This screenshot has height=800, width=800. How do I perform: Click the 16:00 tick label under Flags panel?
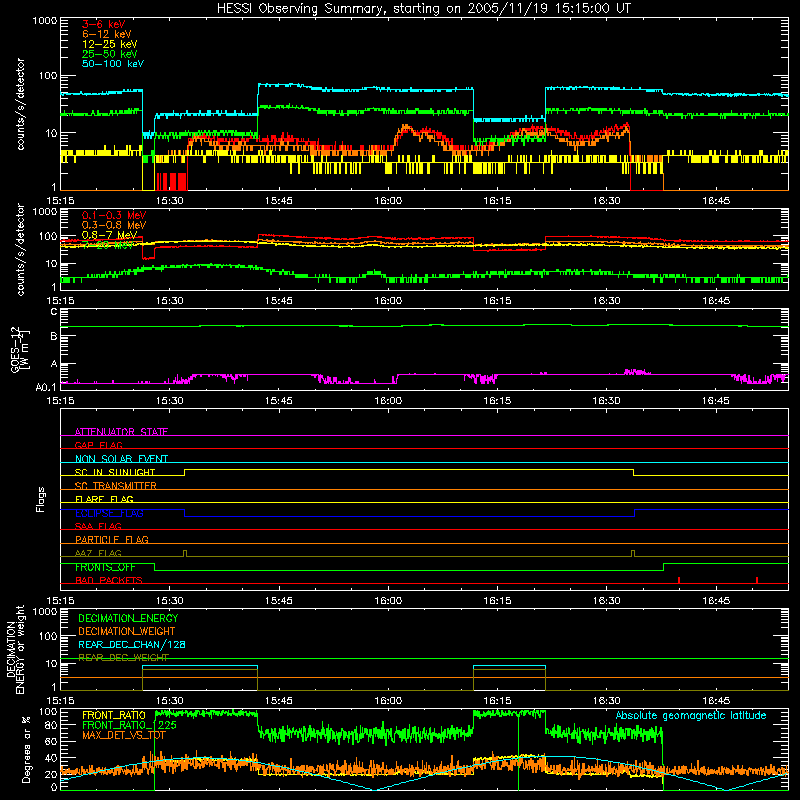tap(388, 601)
